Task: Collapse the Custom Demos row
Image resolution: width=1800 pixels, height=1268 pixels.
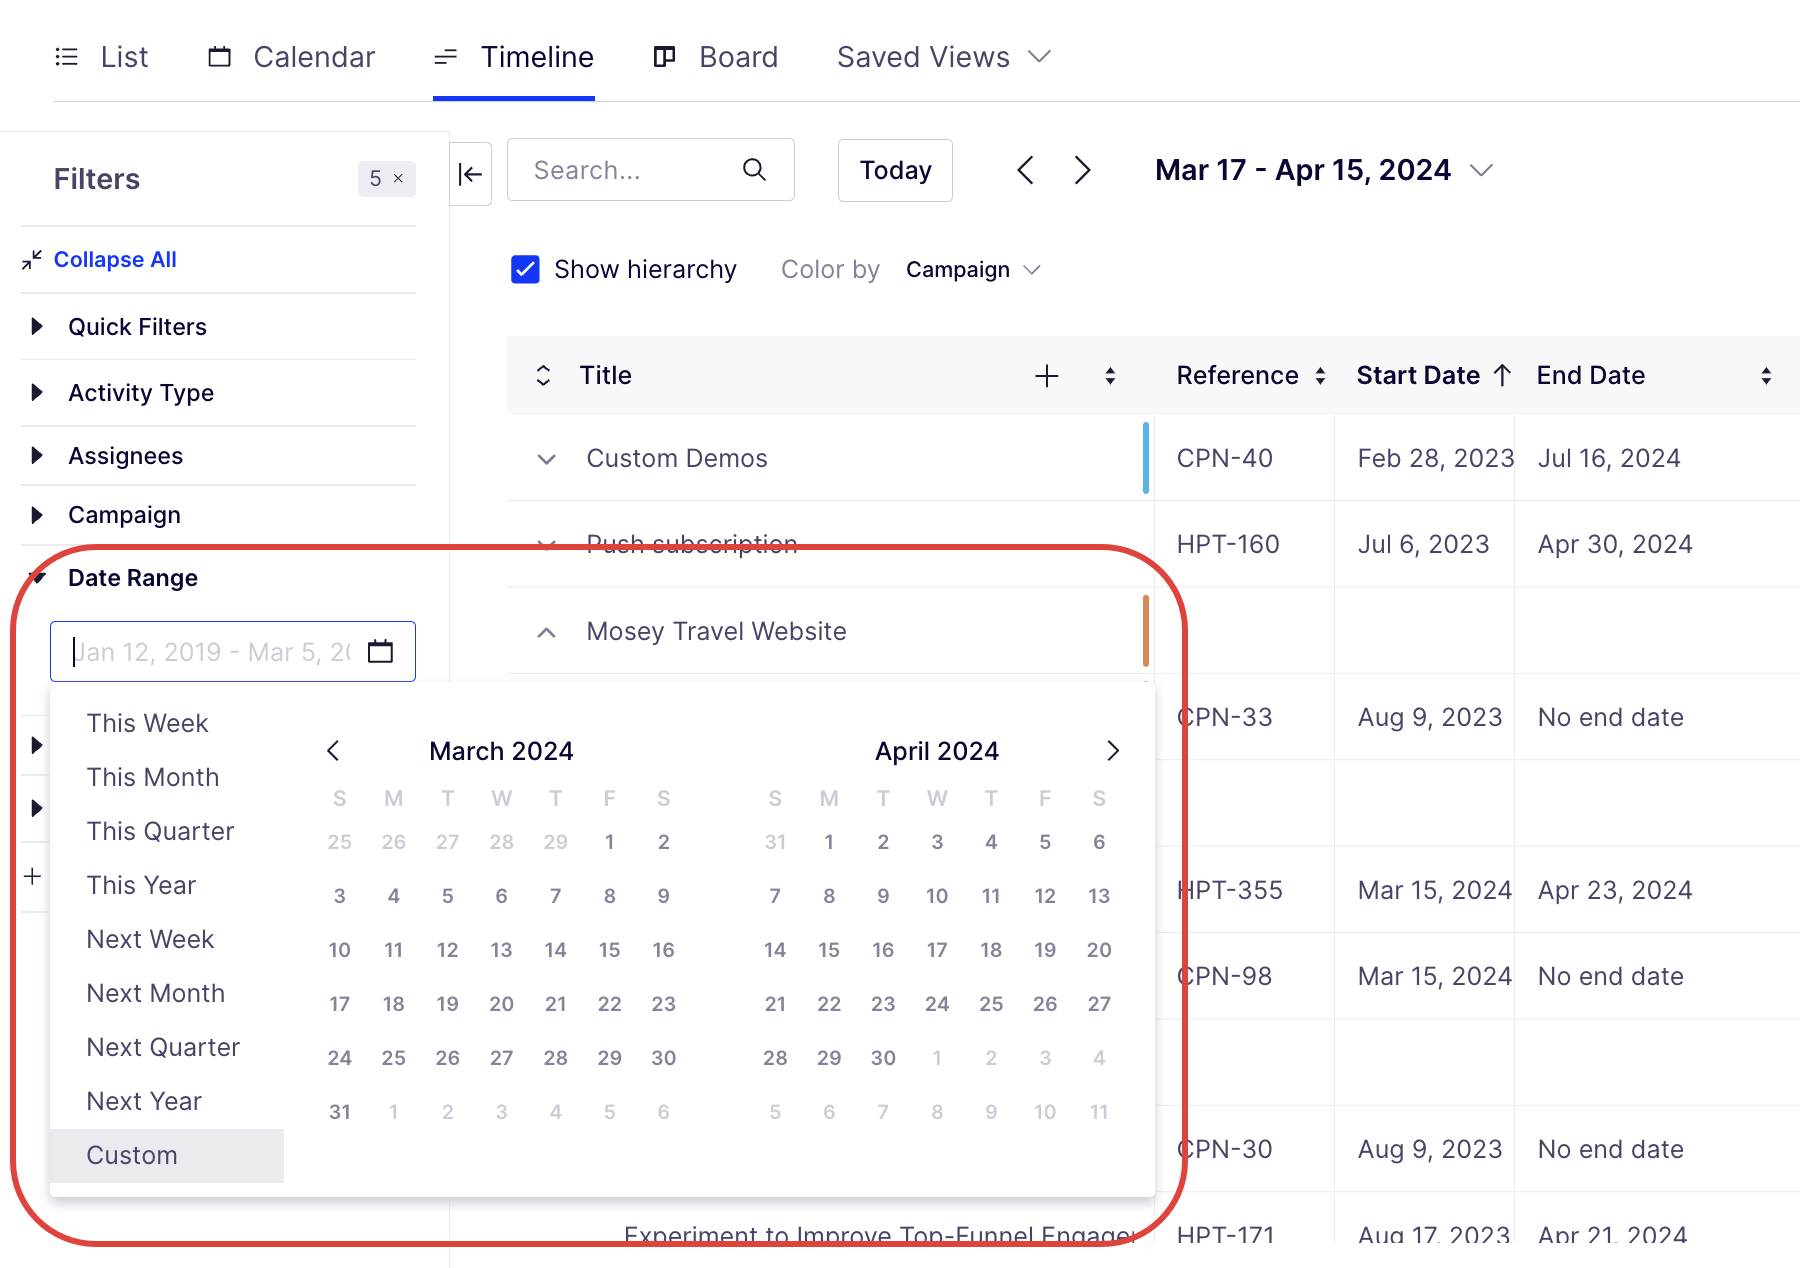Action: (x=546, y=459)
